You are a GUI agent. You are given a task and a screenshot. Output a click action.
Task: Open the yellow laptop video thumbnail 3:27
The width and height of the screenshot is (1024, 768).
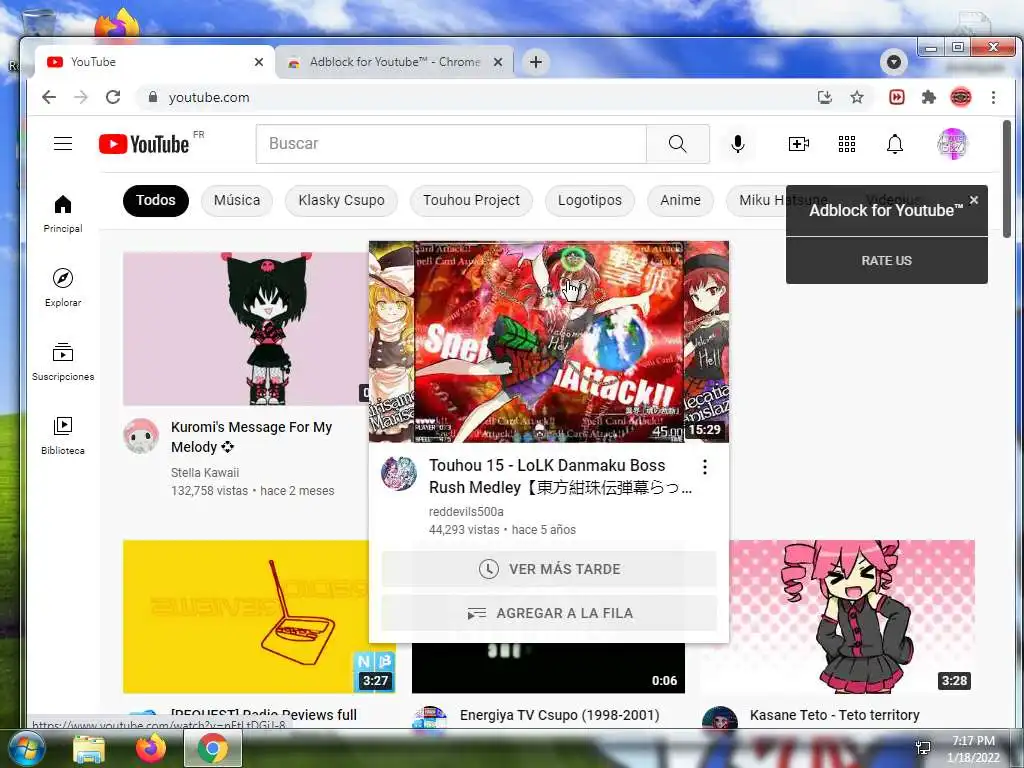coord(246,616)
